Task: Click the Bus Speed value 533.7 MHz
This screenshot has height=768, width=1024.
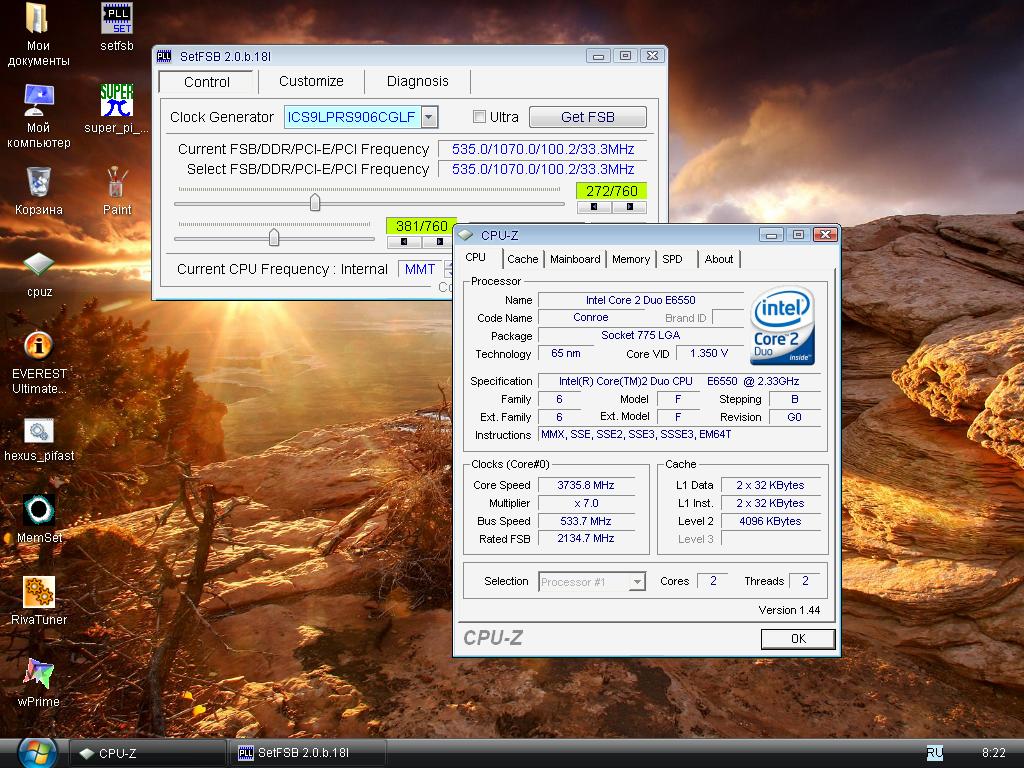Action: coord(585,521)
